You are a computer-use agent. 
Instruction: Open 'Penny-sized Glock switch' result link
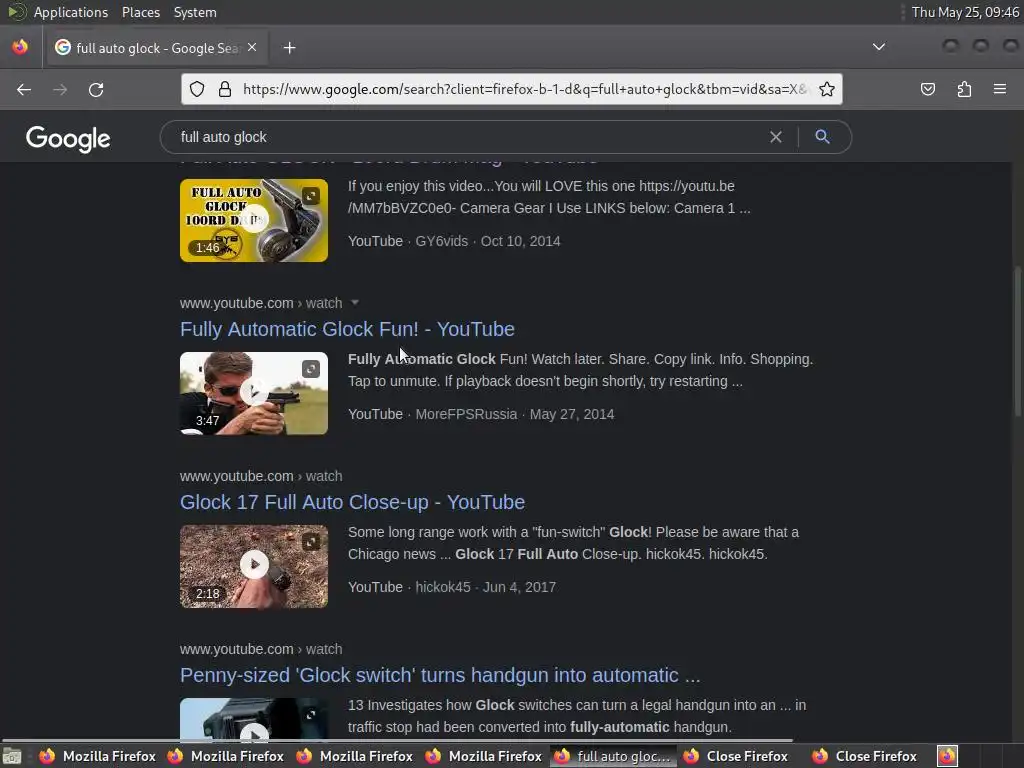point(440,675)
